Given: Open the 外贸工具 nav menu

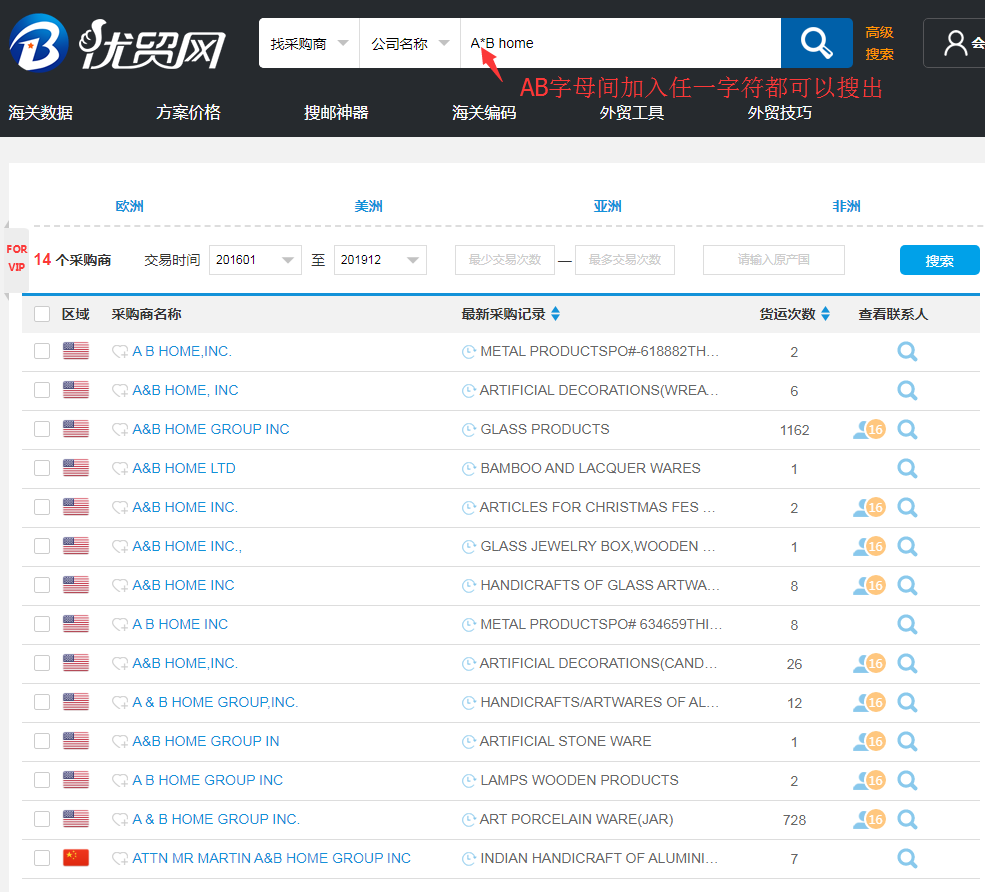Looking at the screenshot, I should tap(632, 113).
